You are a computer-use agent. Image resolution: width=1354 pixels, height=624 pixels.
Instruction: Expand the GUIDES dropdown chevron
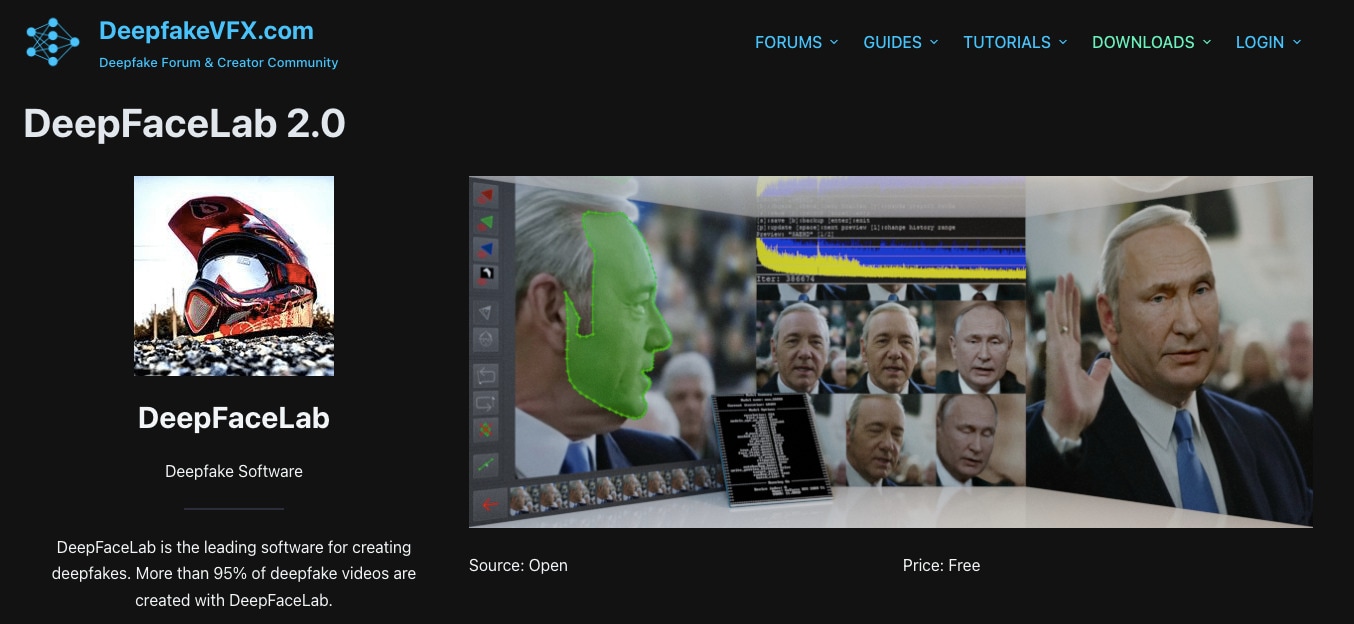pos(934,42)
